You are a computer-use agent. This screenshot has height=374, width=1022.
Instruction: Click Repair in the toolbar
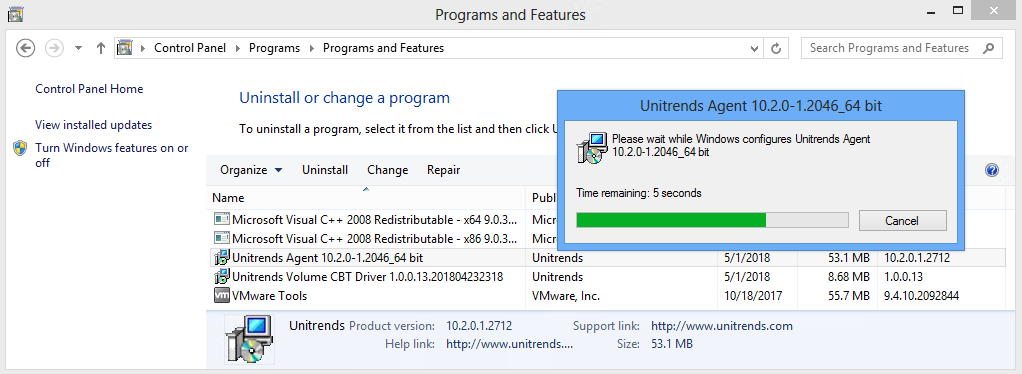click(443, 170)
